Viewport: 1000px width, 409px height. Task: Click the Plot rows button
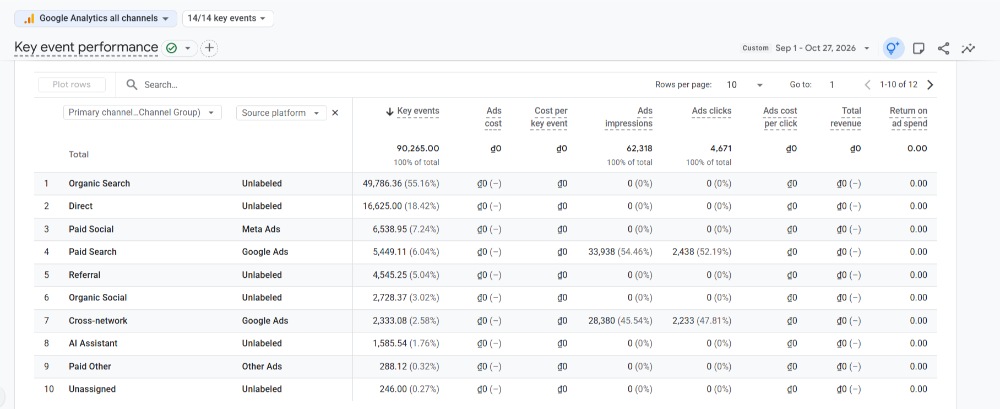(x=71, y=85)
